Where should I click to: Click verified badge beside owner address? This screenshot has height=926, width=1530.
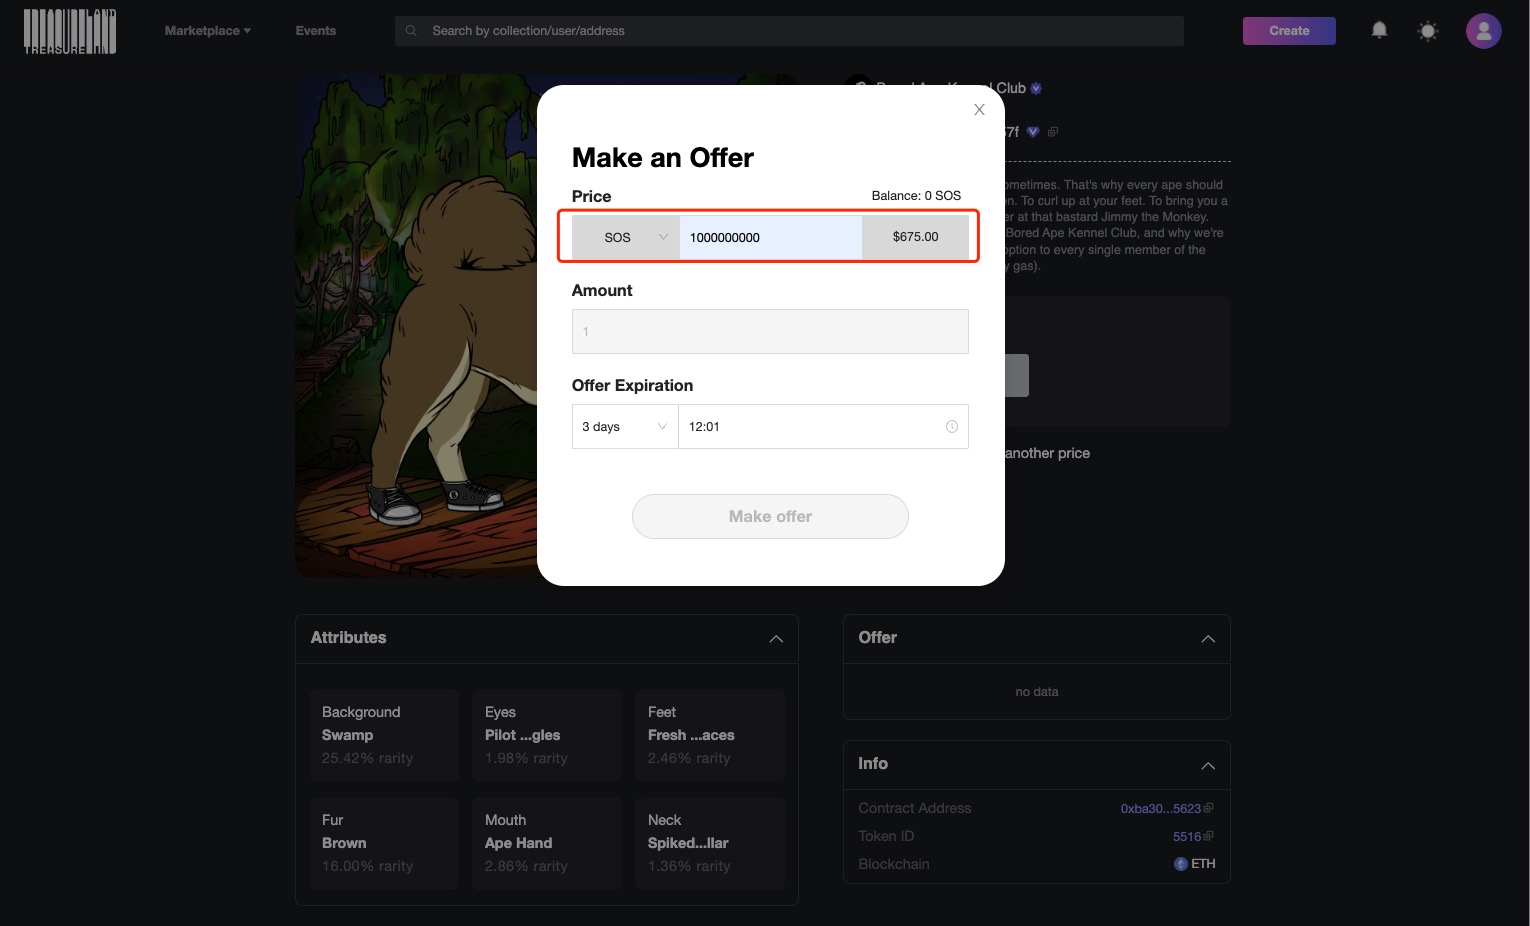click(1033, 132)
